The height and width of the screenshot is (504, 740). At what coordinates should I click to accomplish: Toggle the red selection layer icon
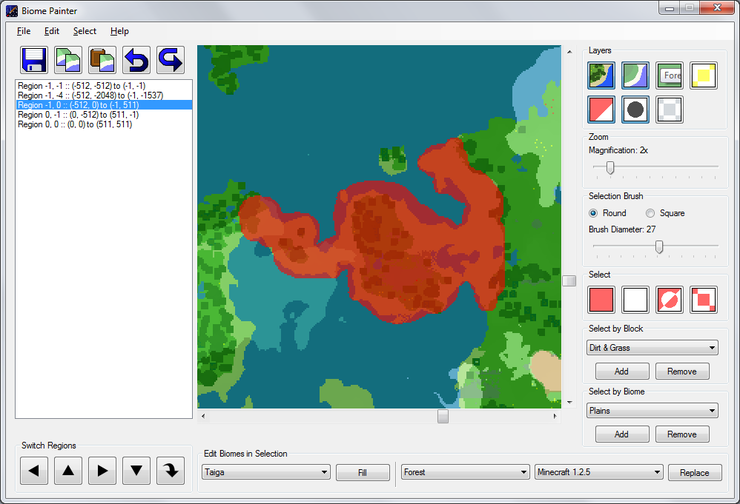click(601, 109)
